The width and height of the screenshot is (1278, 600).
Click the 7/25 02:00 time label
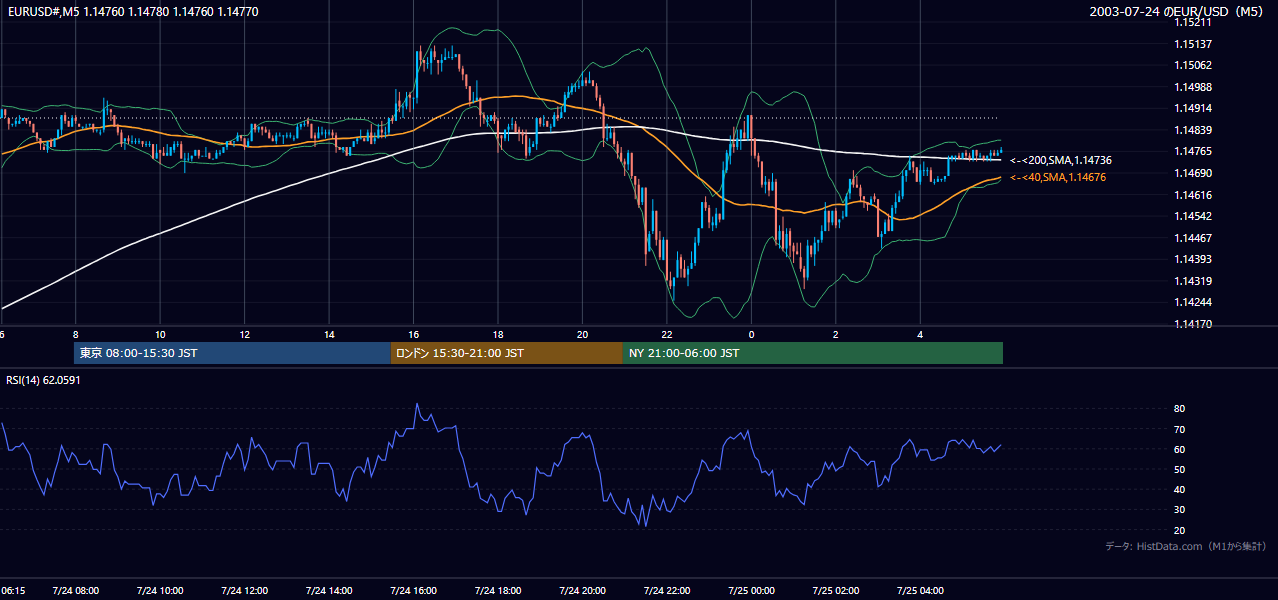[836, 591]
